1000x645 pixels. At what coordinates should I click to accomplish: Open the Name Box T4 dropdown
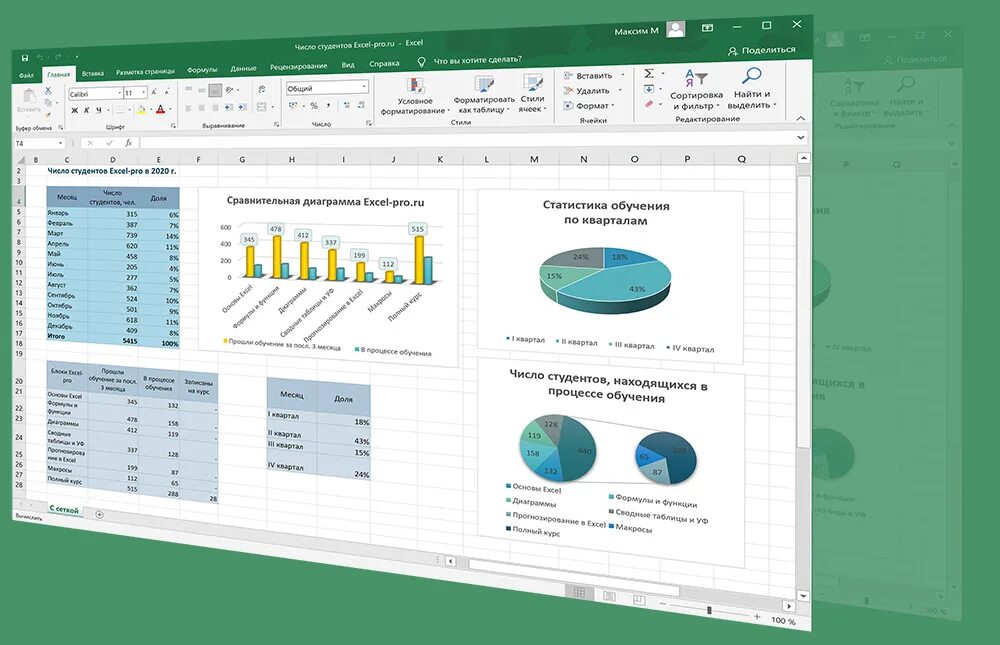tap(61, 144)
